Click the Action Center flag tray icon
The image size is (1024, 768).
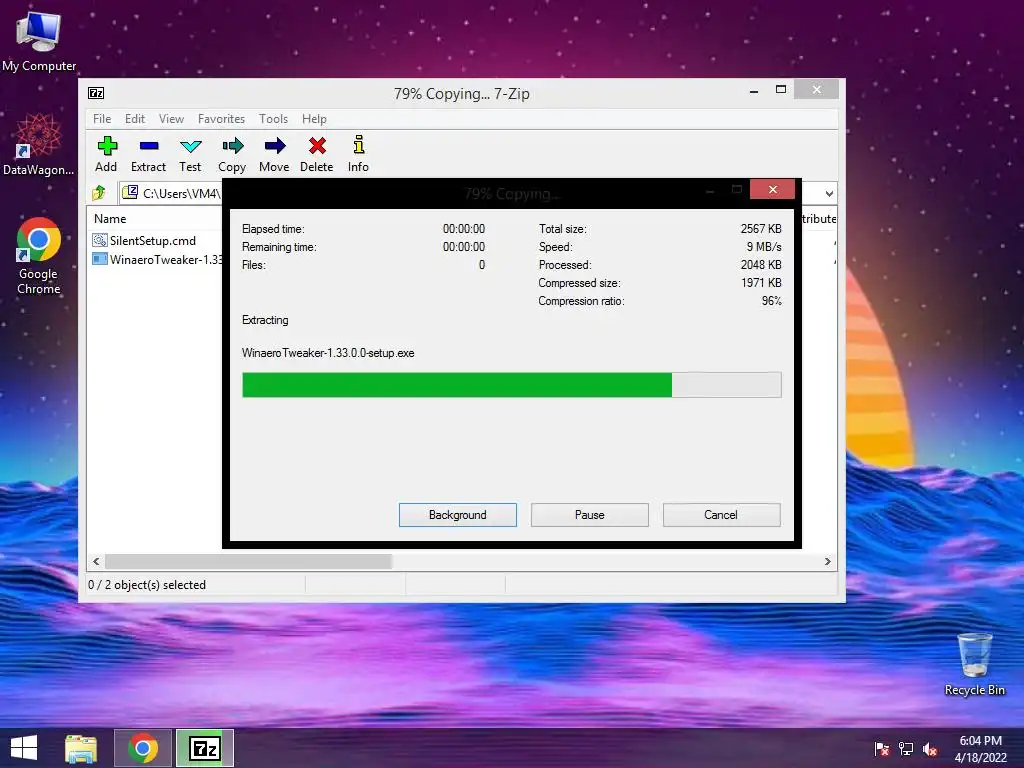point(882,748)
